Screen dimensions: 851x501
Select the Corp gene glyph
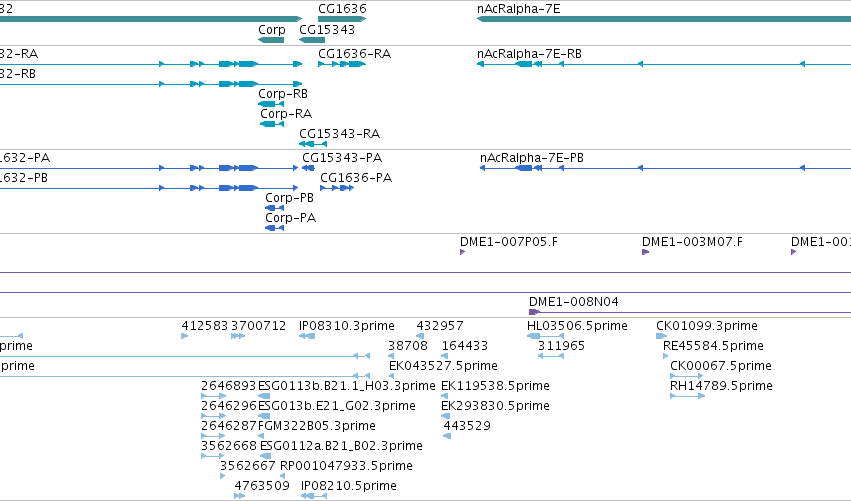pos(271,40)
